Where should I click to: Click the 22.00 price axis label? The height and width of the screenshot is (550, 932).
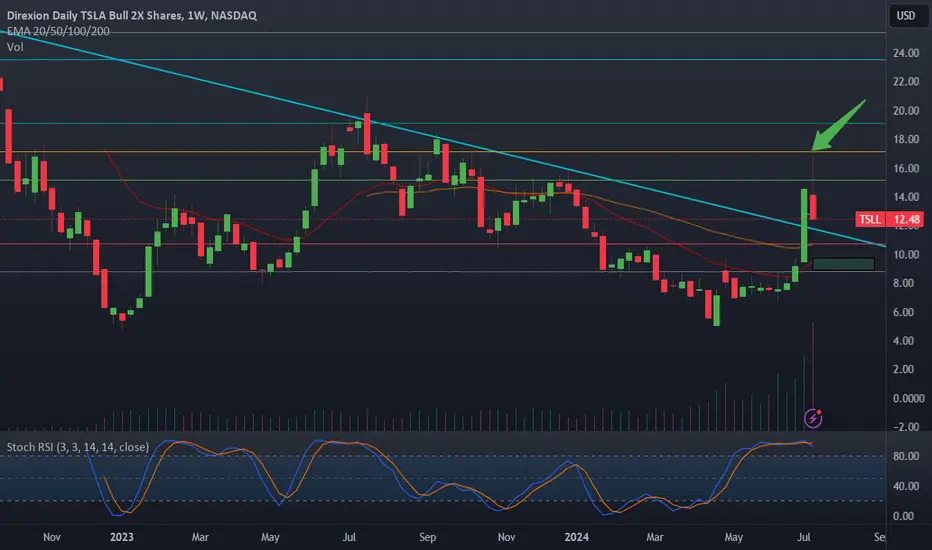point(906,81)
